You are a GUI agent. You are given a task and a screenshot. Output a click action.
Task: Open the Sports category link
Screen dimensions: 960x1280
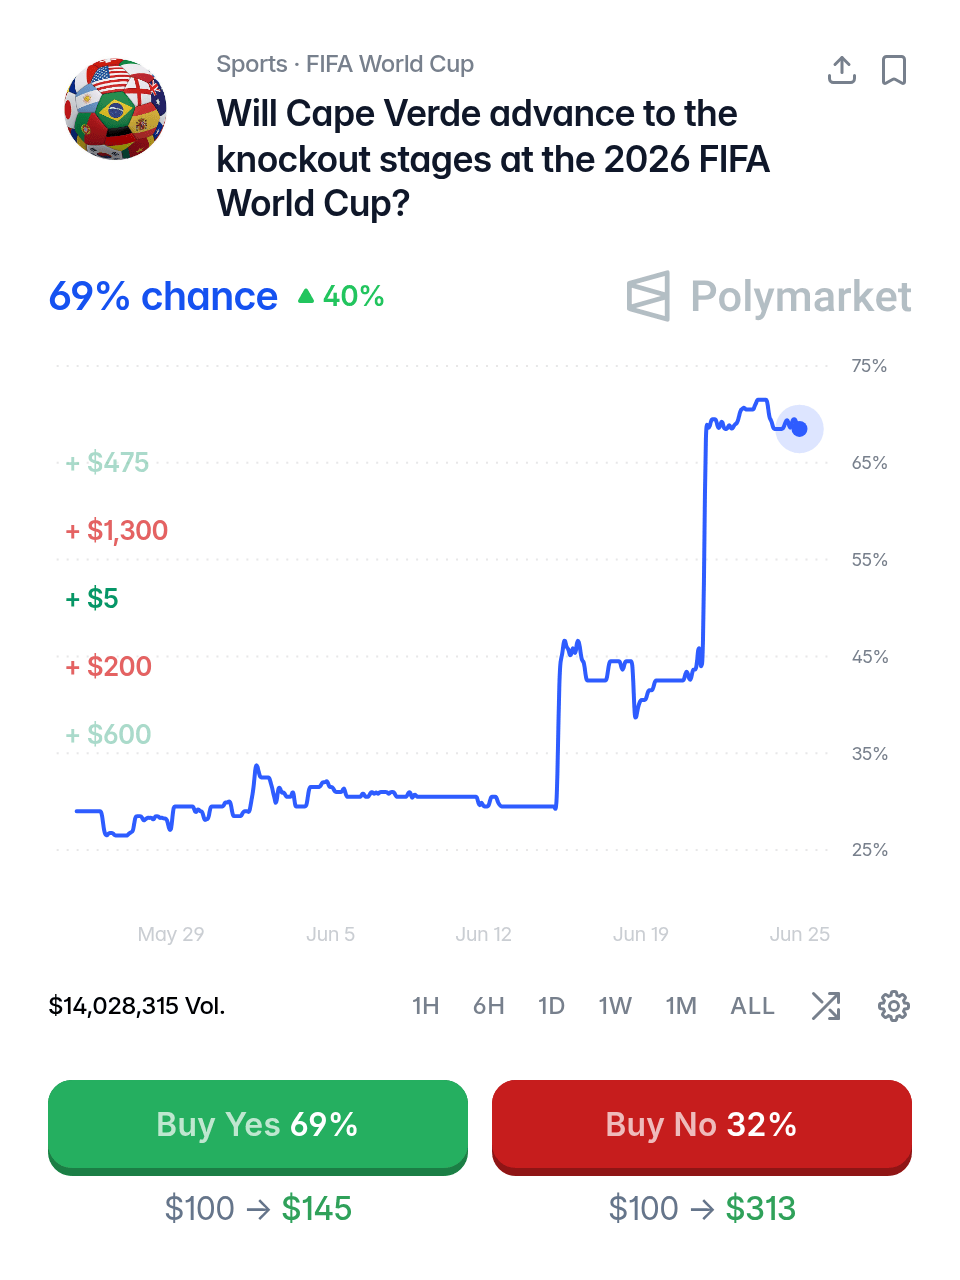click(252, 64)
